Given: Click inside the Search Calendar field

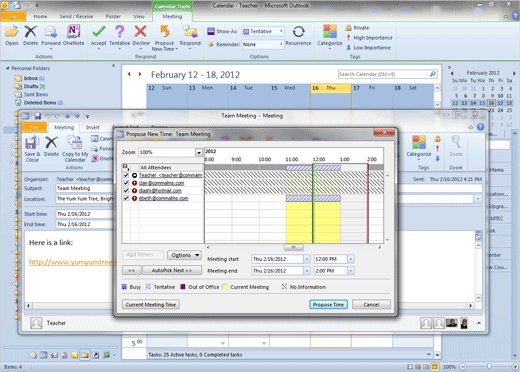Looking at the screenshot, I should coord(383,74).
